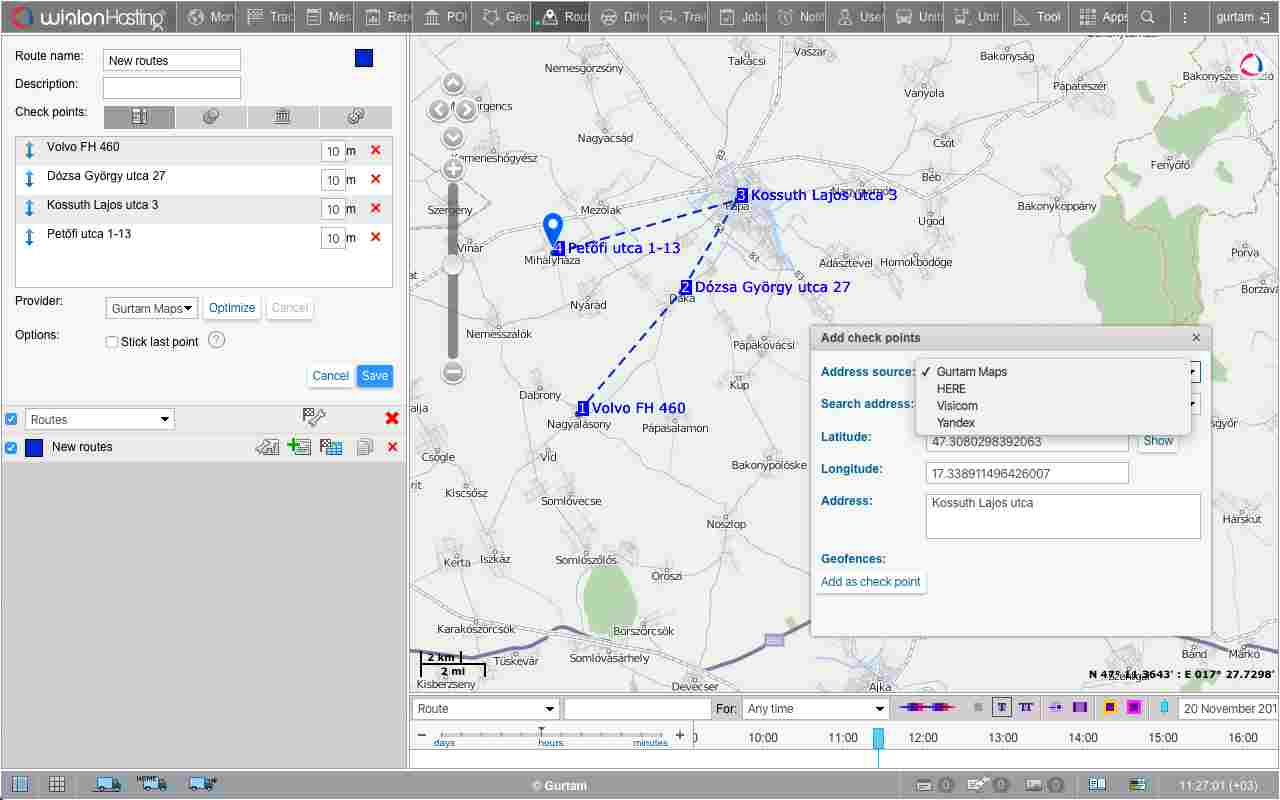Open the blue route color swatch
Screen dimensions: 1280x800
pos(364,58)
